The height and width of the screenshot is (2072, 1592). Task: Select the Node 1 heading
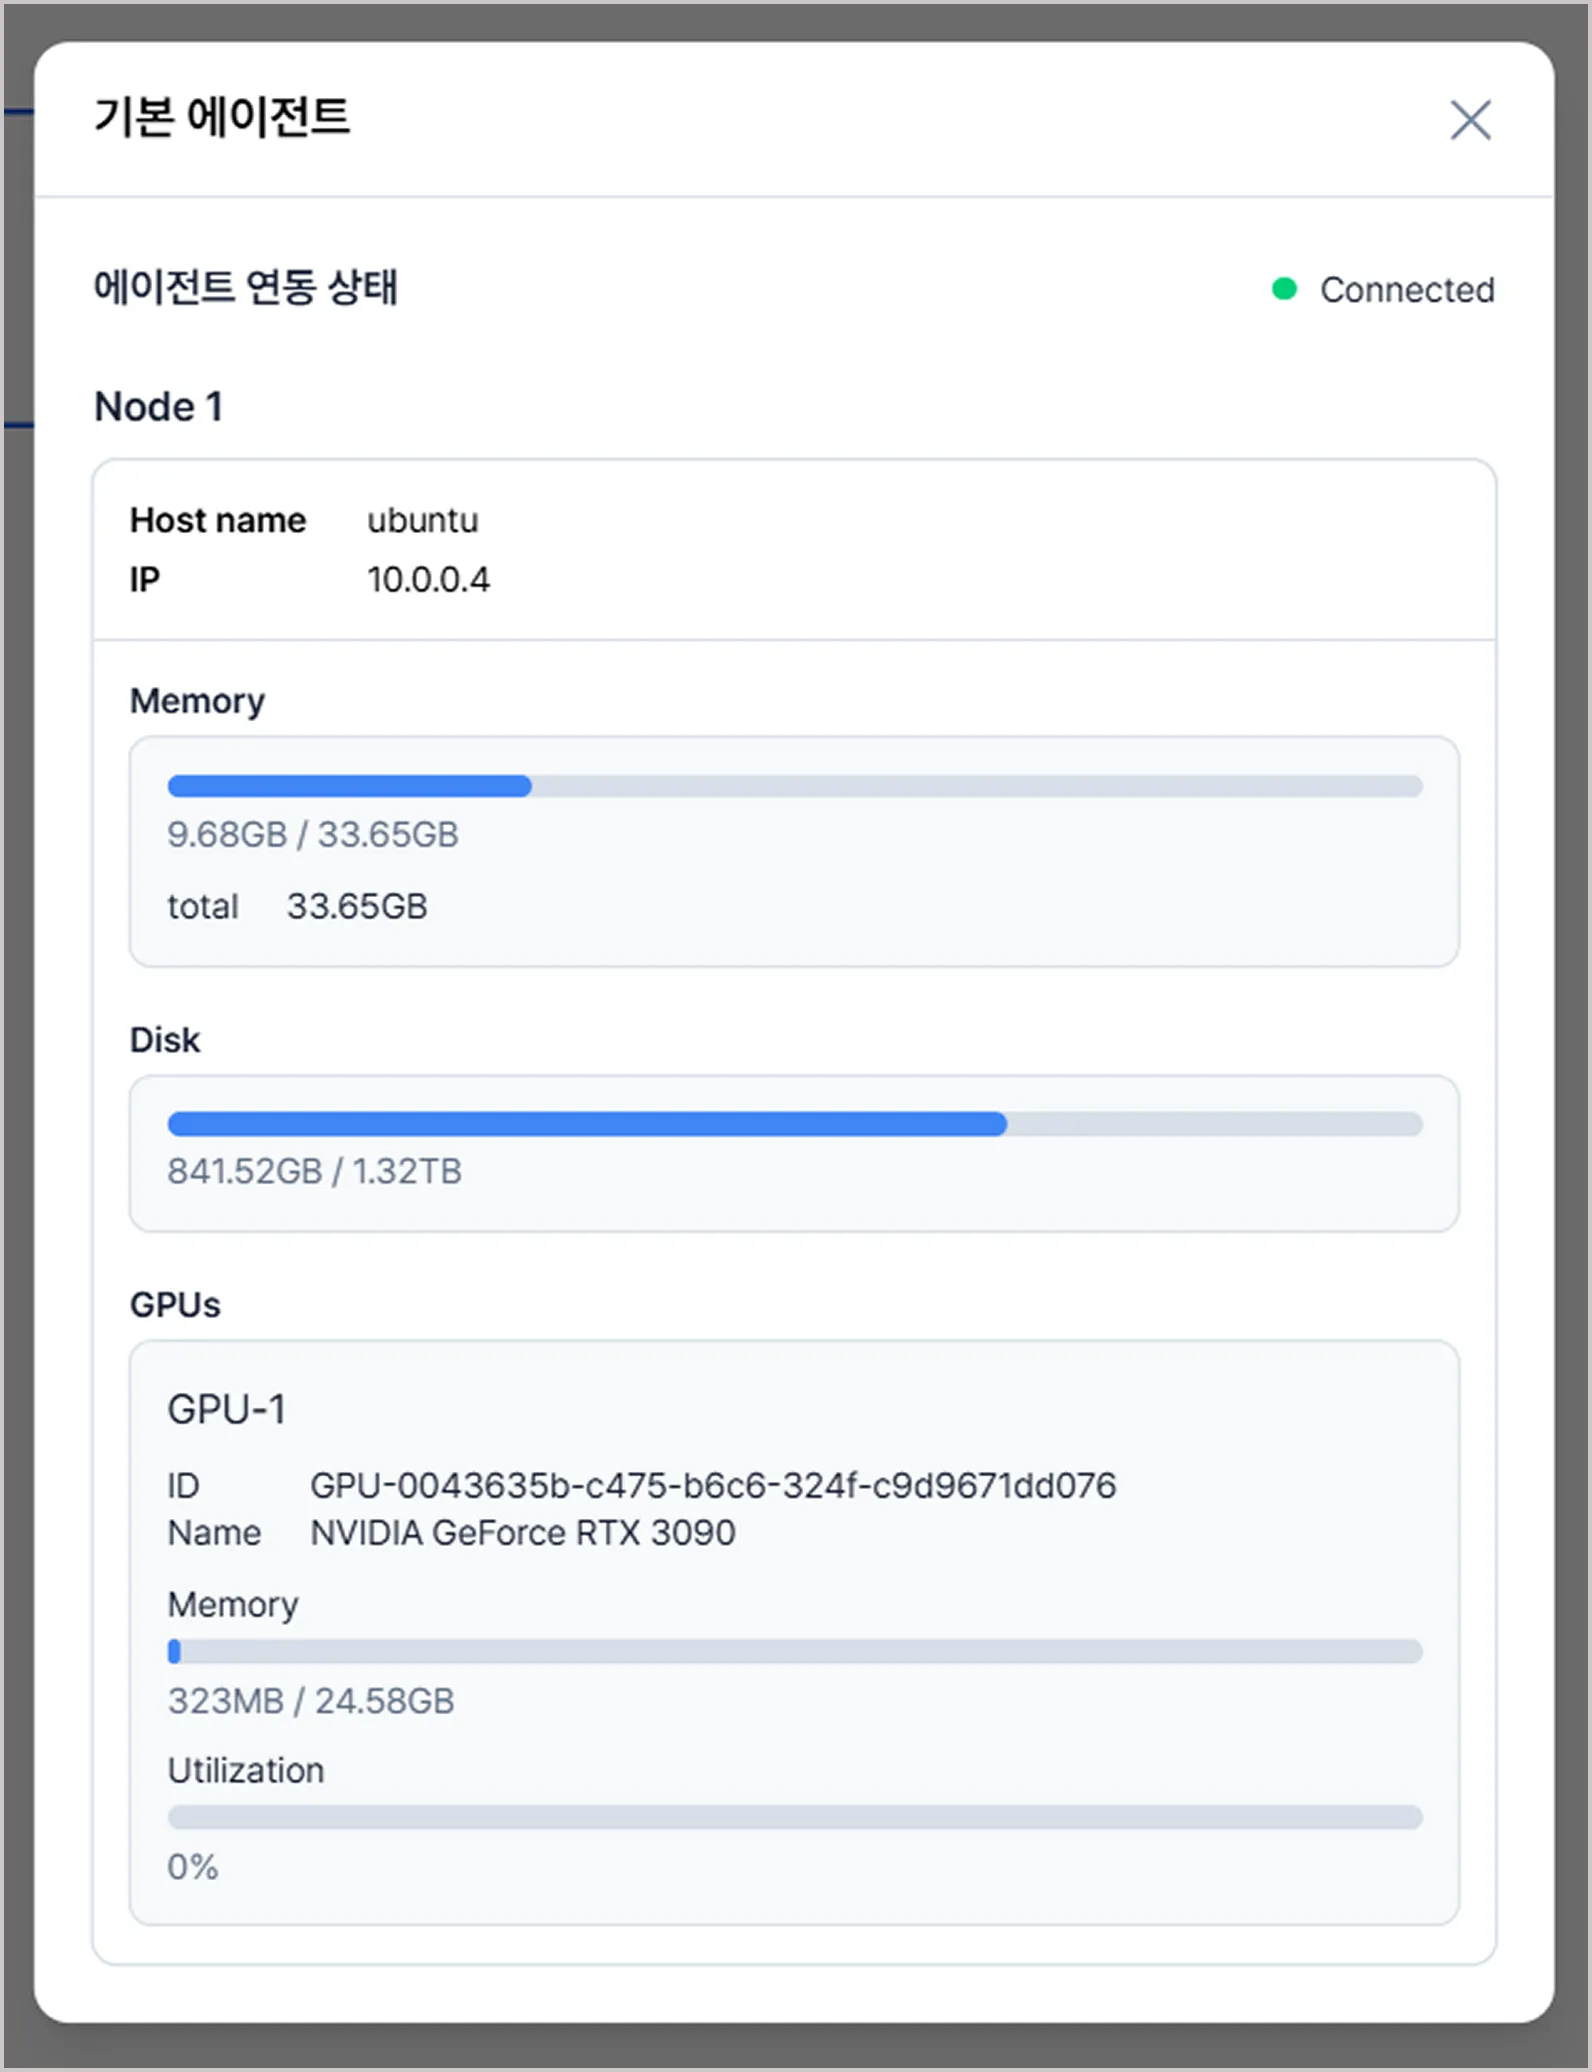(x=158, y=407)
